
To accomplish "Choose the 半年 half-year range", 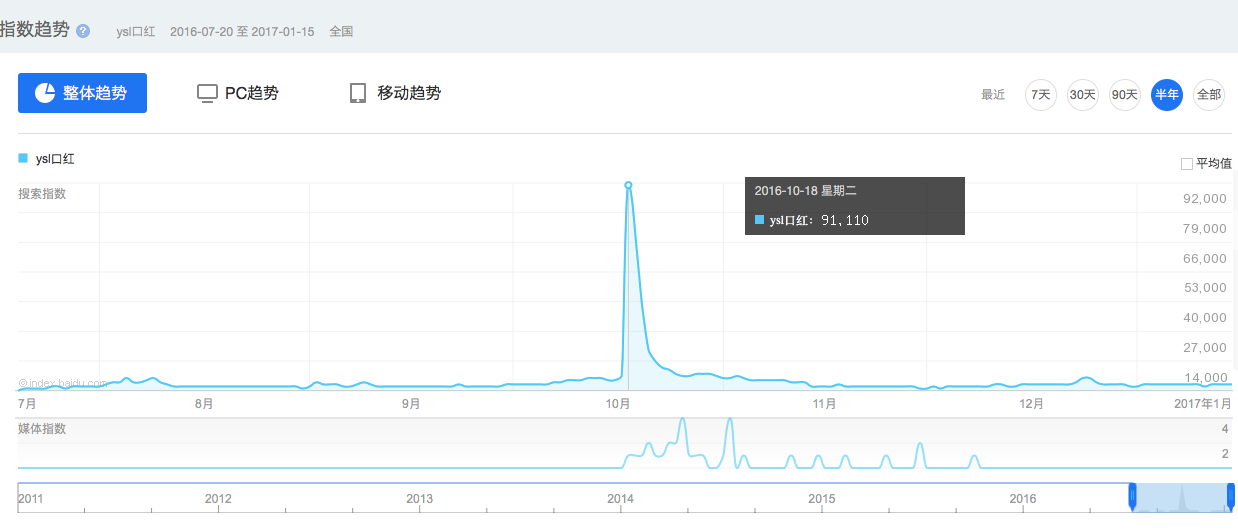I will click(1167, 95).
